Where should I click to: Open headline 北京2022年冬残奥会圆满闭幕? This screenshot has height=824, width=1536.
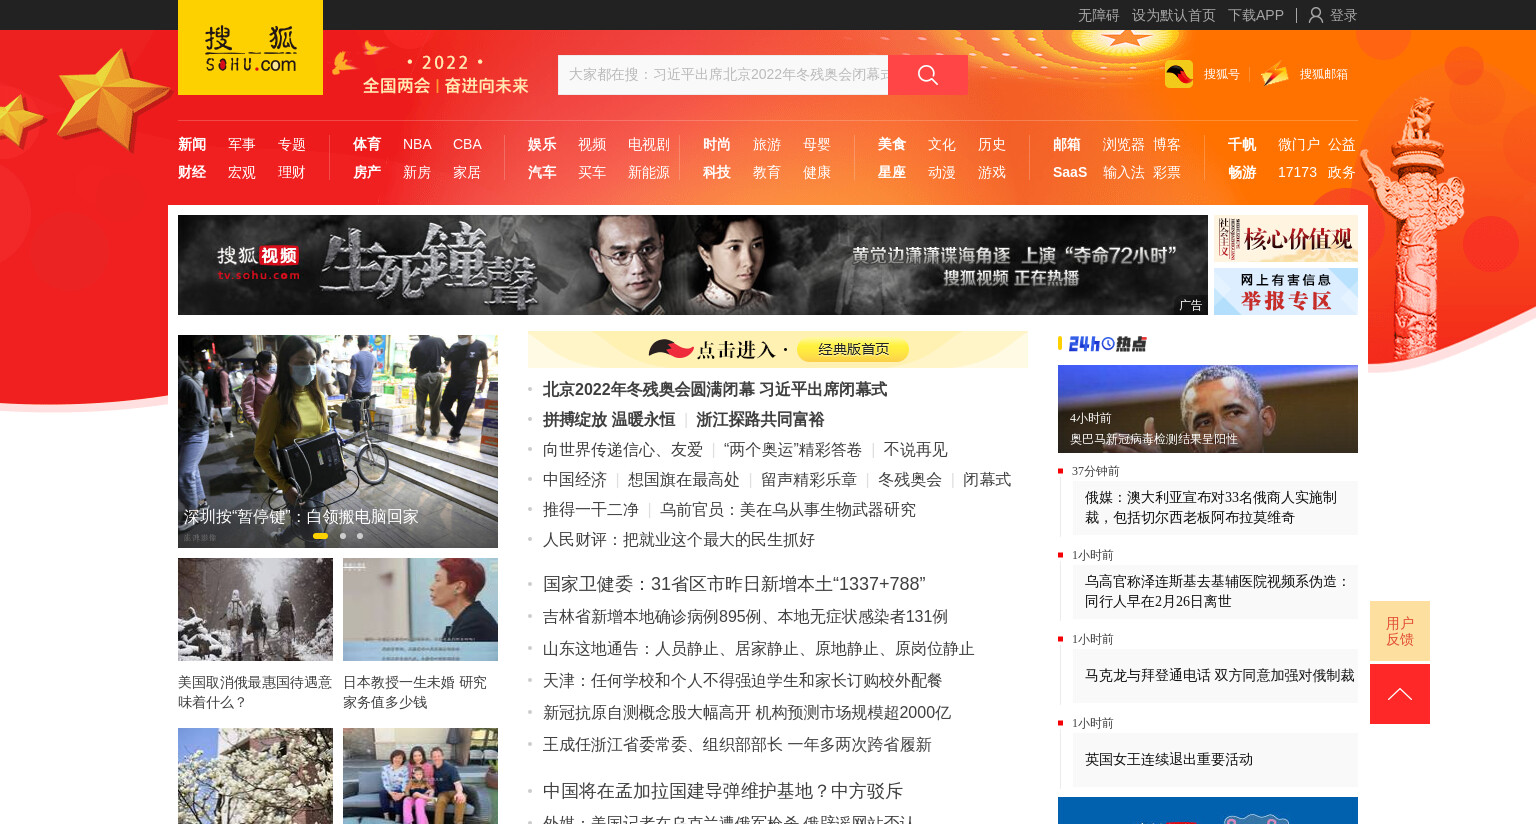tap(715, 389)
